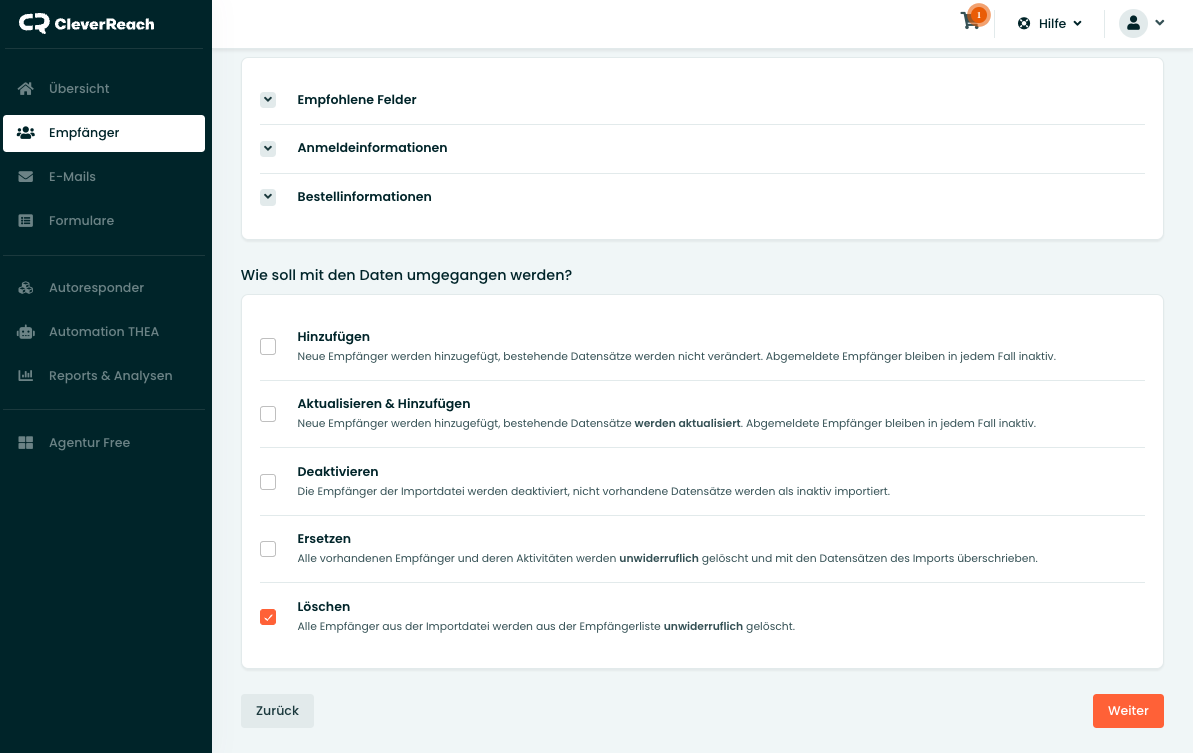Click the Automation THEA robot icon
The image size is (1193, 753).
pos(27,332)
